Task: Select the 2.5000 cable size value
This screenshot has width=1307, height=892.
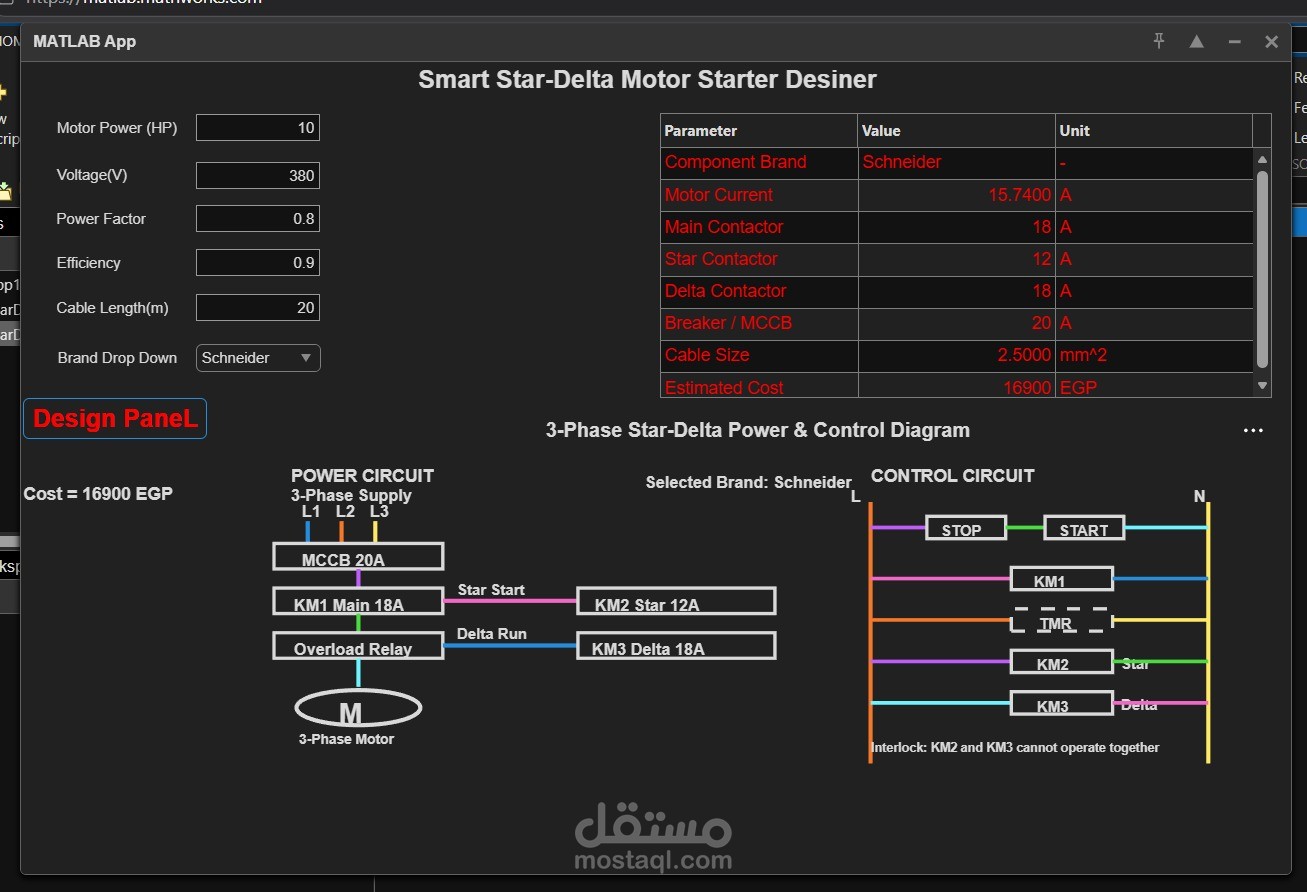Action: tap(957, 355)
